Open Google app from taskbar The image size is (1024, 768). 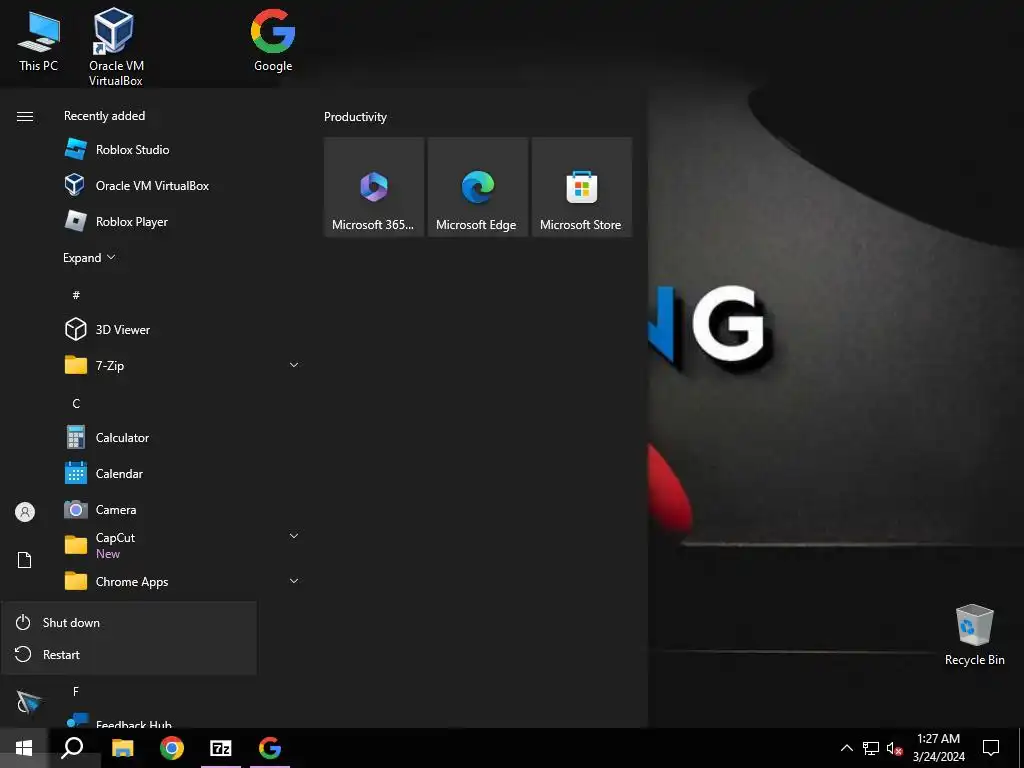pyautogui.click(x=270, y=748)
